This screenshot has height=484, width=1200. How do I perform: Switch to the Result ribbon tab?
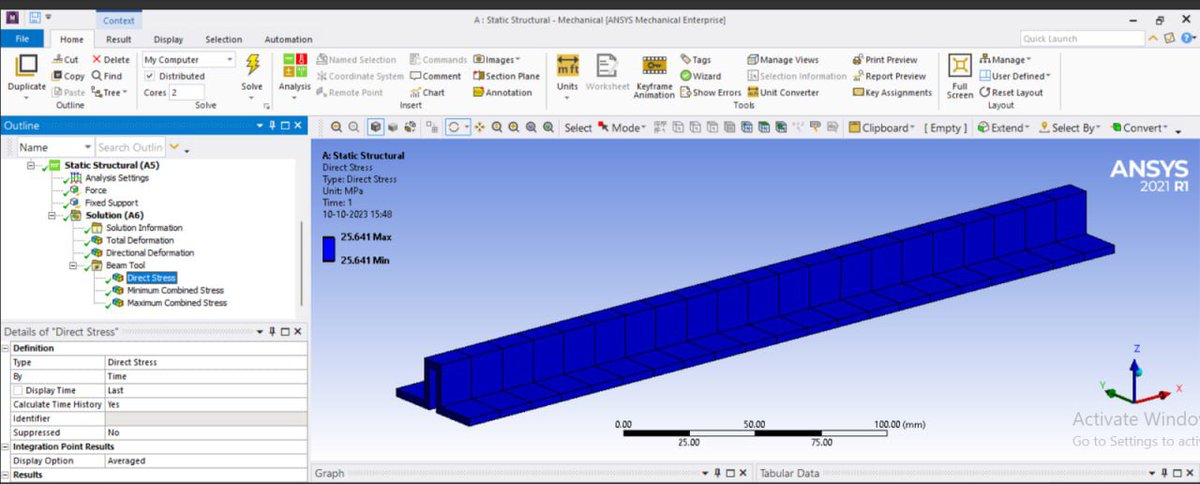pos(119,39)
